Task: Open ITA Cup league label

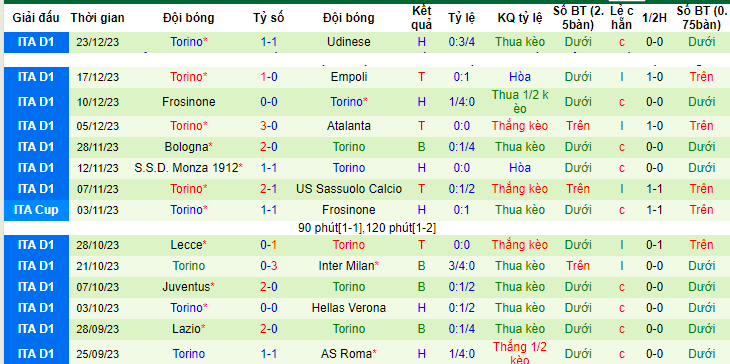Action: click(x=36, y=209)
